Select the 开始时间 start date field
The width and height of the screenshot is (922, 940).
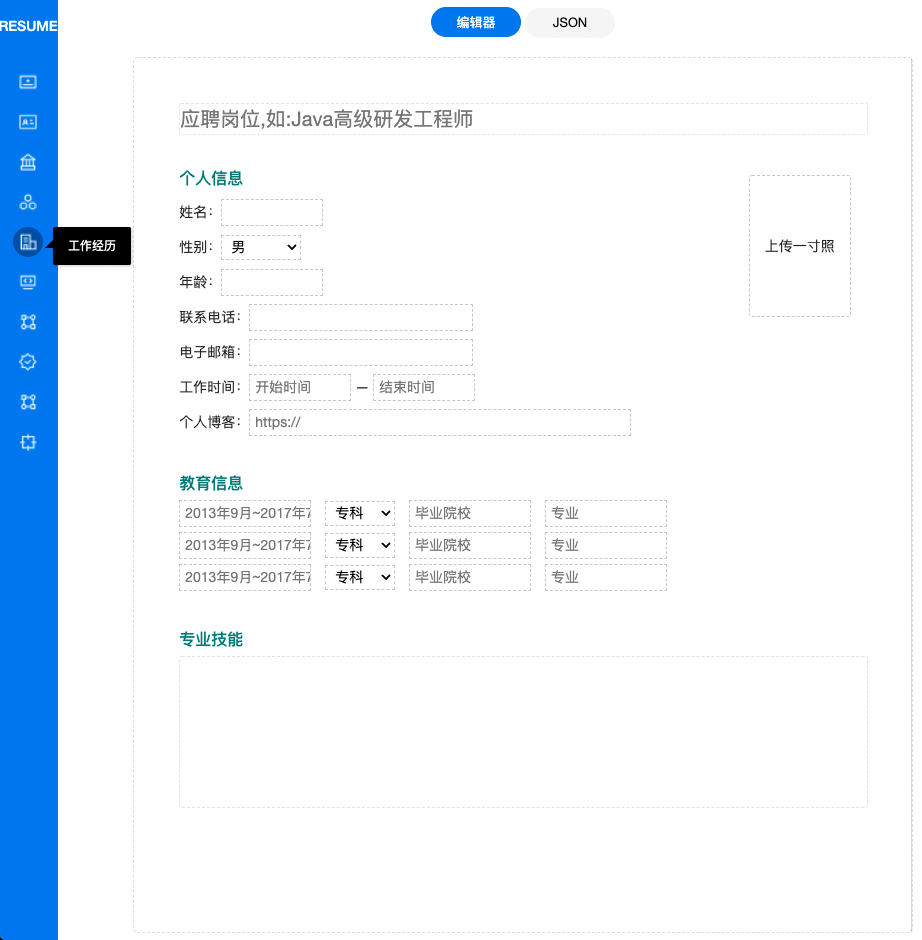tap(300, 387)
